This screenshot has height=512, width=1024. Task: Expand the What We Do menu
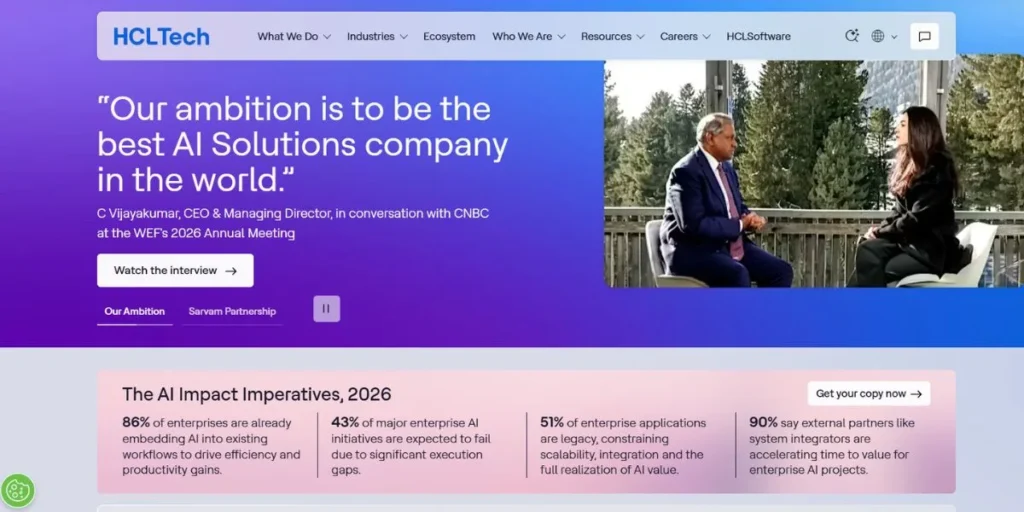click(294, 37)
